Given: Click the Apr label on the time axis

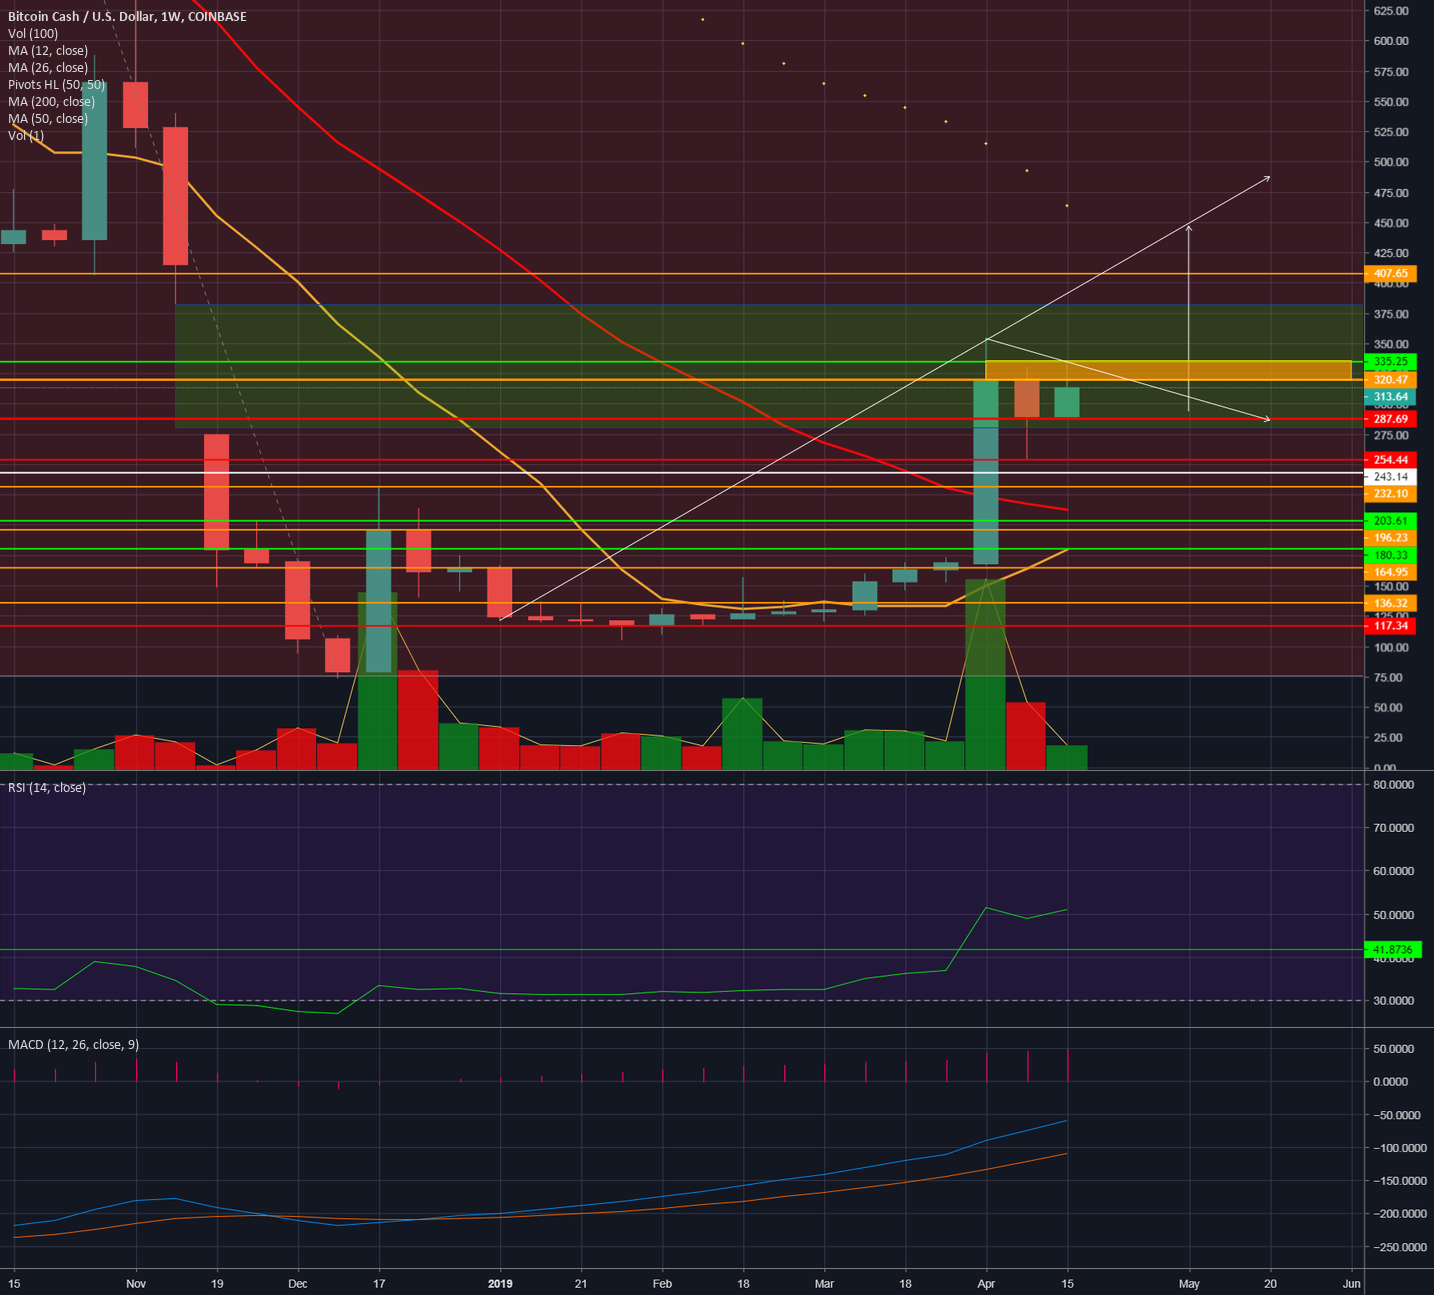Looking at the screenshot, I should pos(986,1283).
